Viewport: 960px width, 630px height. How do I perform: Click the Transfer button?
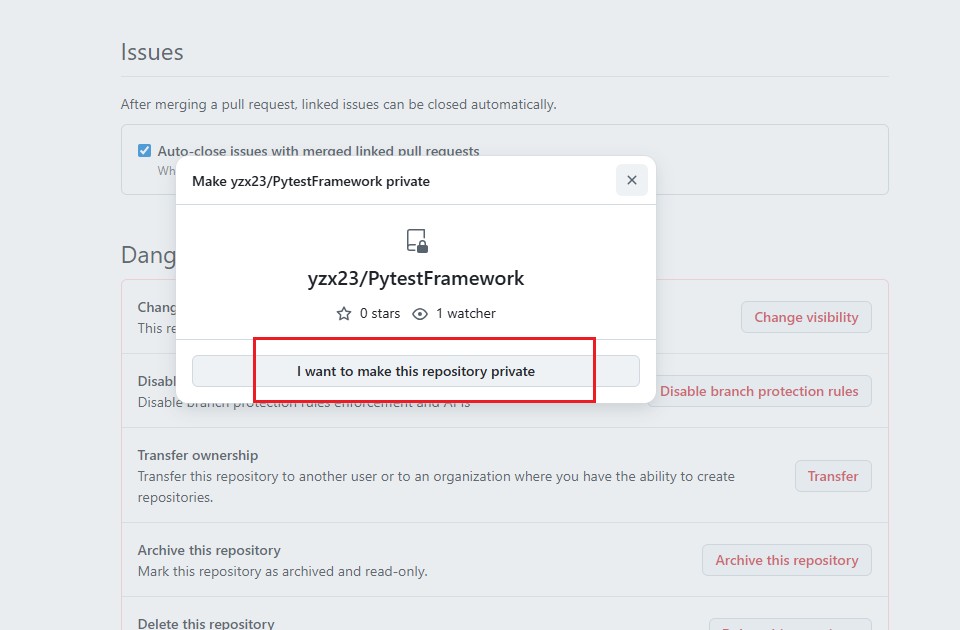[833, 476]
